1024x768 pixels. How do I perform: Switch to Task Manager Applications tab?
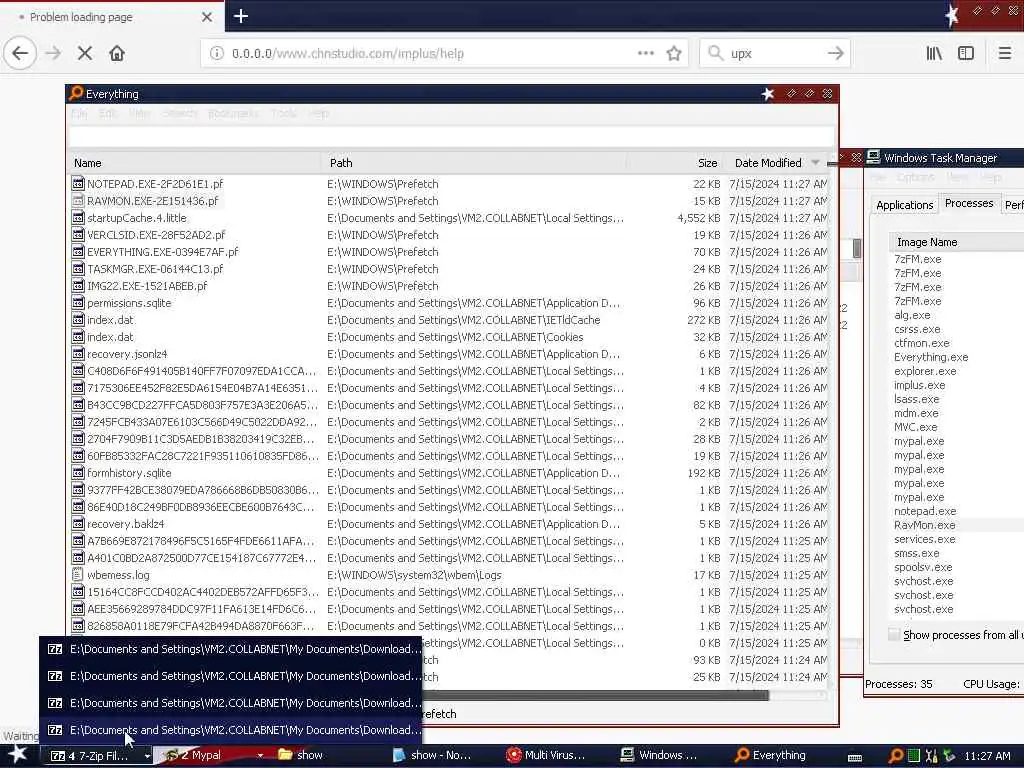[x=904, y=205]
